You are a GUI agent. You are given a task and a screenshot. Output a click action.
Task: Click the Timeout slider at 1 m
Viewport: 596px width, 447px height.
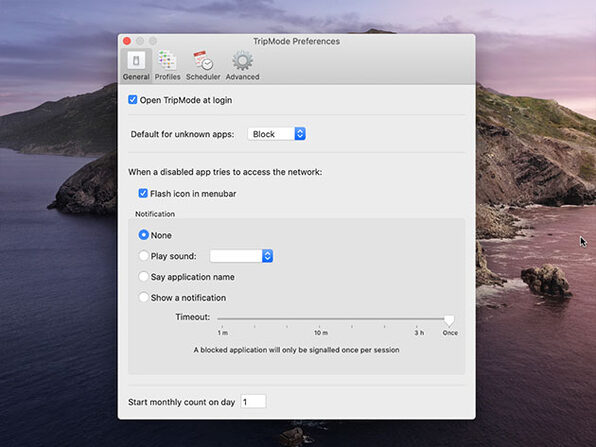[222, 319]
